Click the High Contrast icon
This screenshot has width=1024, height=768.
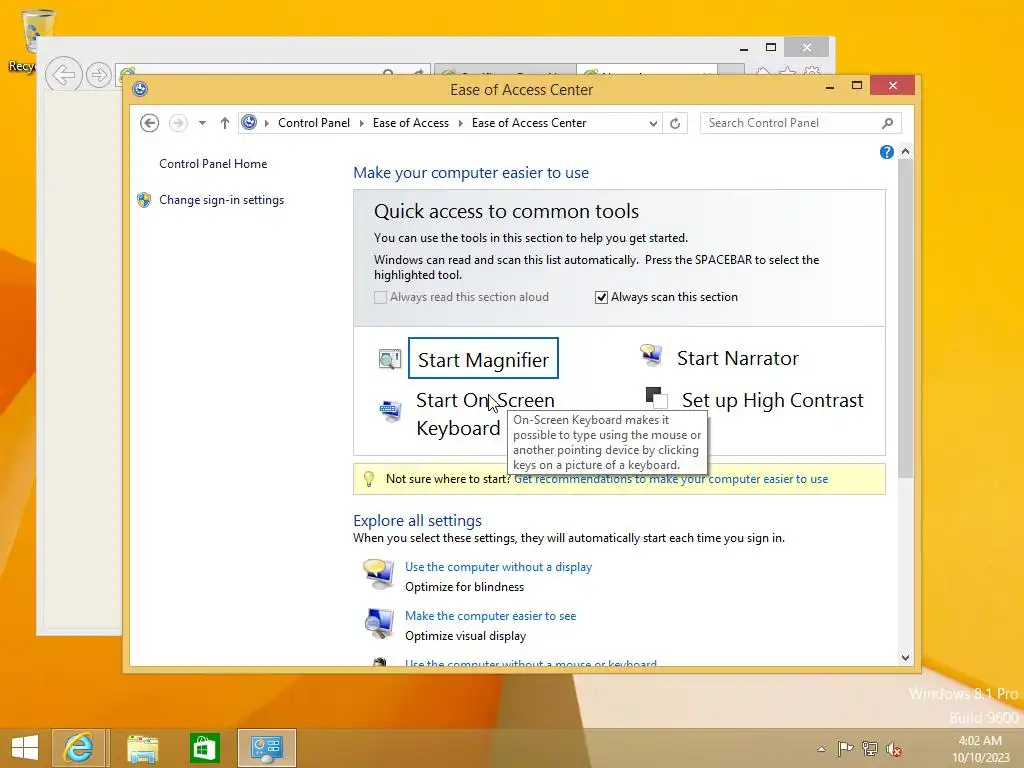[656, 398]
